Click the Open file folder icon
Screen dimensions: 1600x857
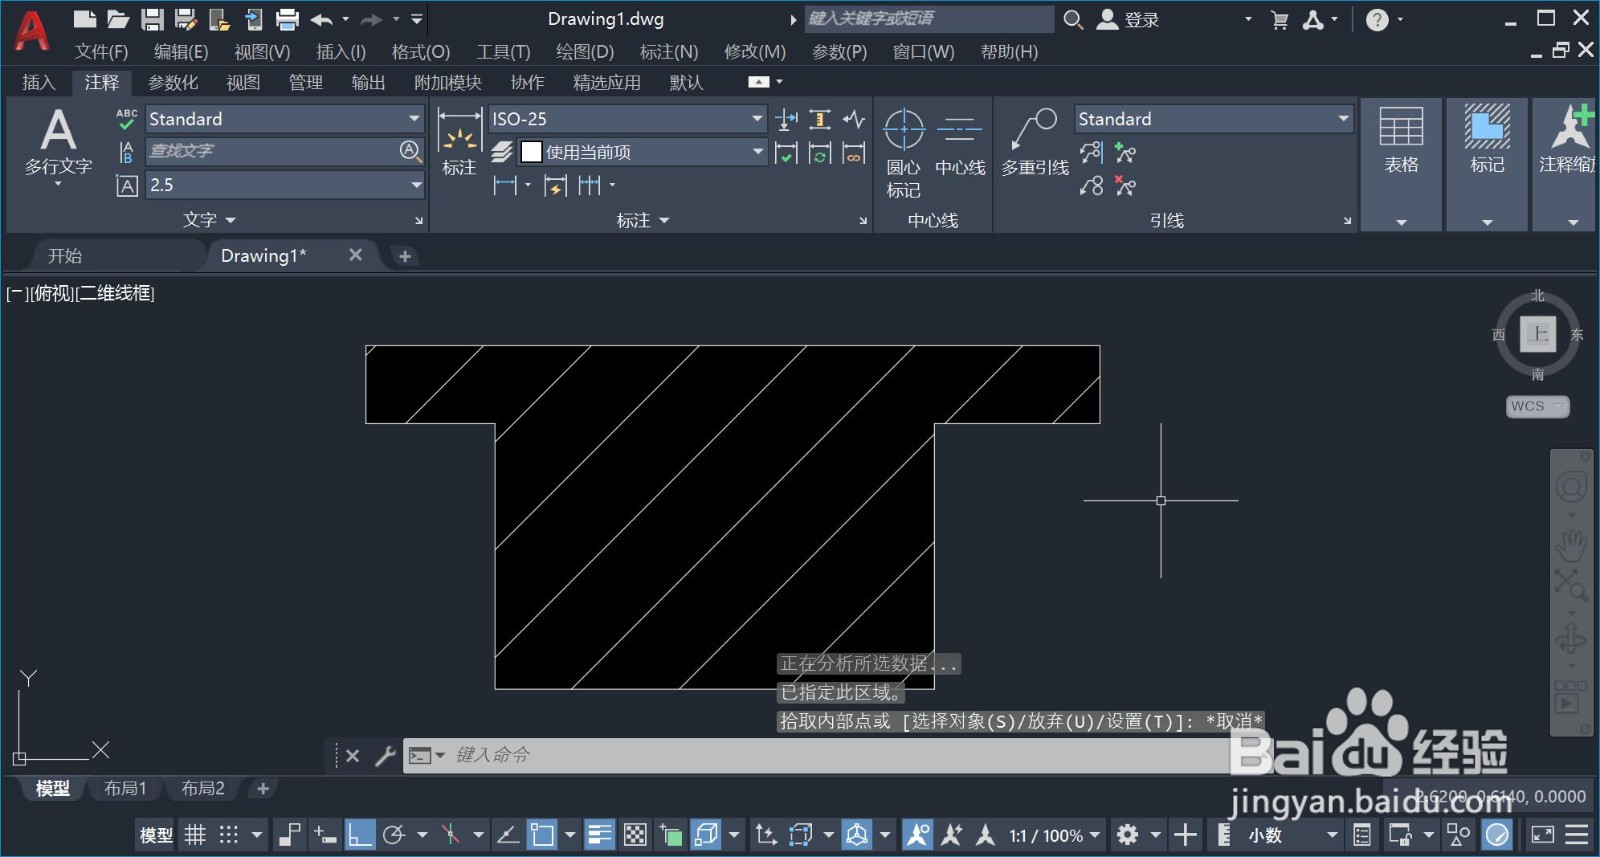tap(119, 19)
